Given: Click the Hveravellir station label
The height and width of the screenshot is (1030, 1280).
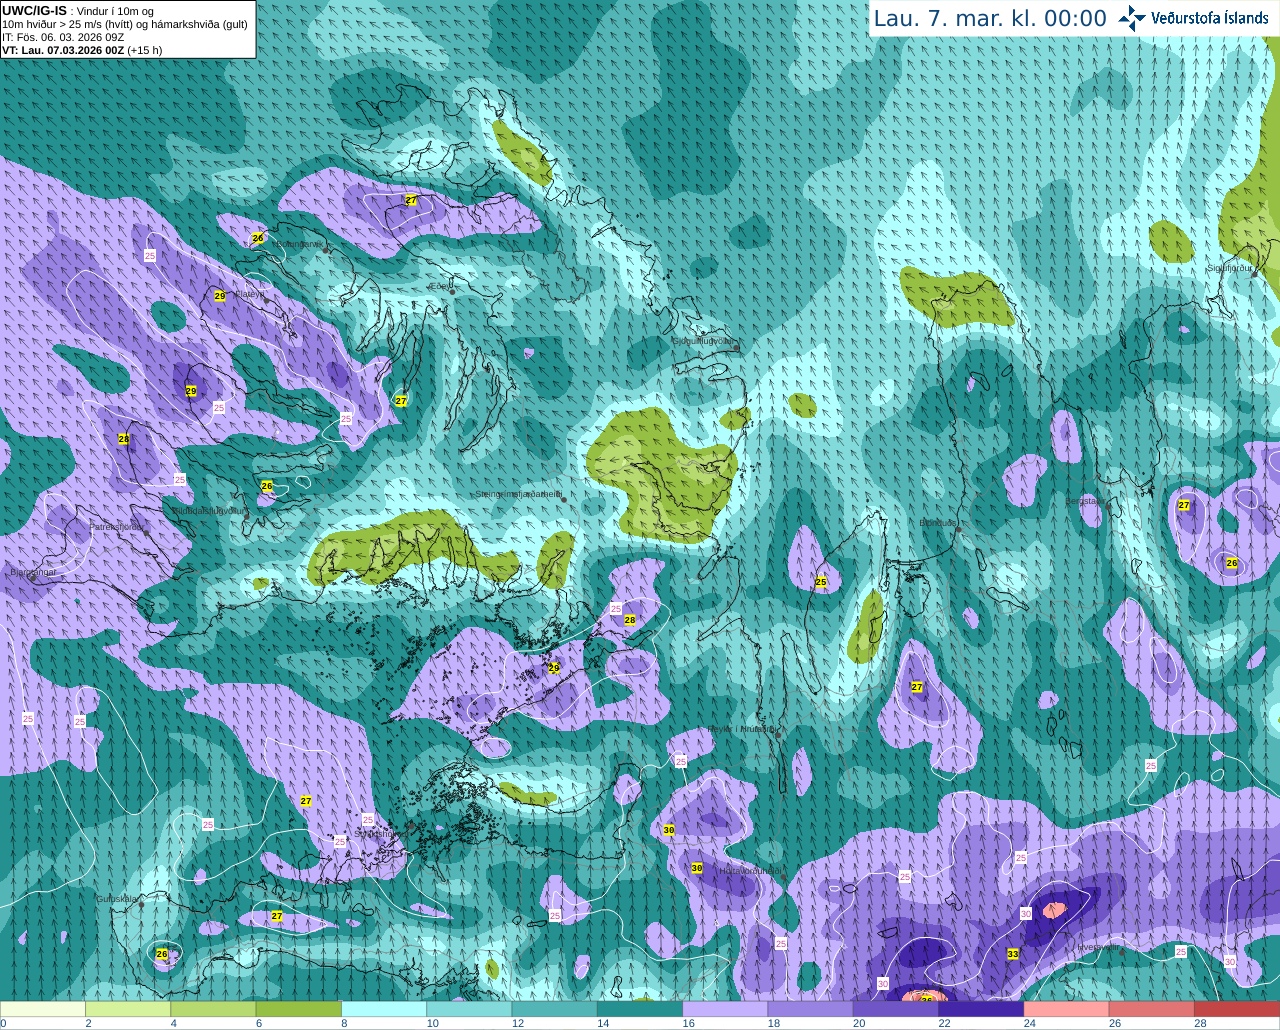Looking at the screenshot, I should pos(1098,946).
